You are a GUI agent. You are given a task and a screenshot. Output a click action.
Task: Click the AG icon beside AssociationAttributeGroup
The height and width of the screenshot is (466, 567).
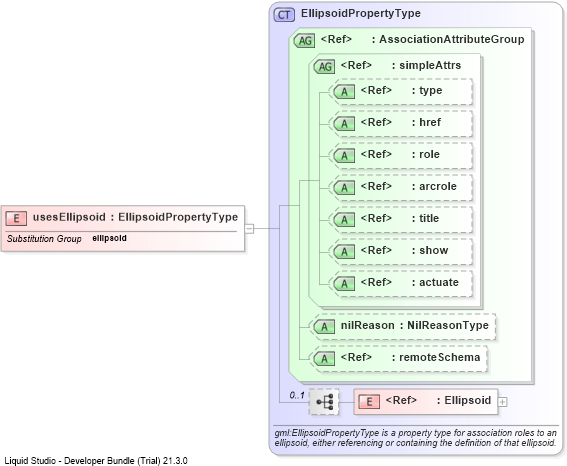(x=304, y=40)
